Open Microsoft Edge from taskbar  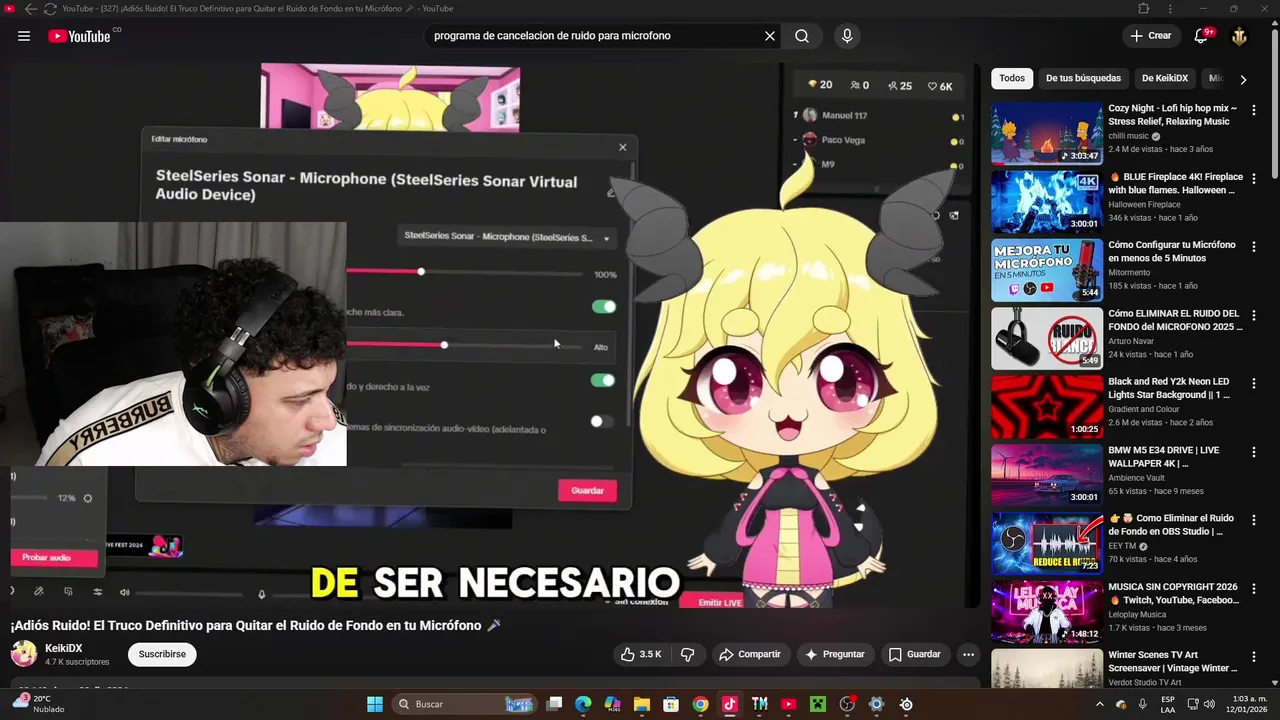[x=583, y=704]
